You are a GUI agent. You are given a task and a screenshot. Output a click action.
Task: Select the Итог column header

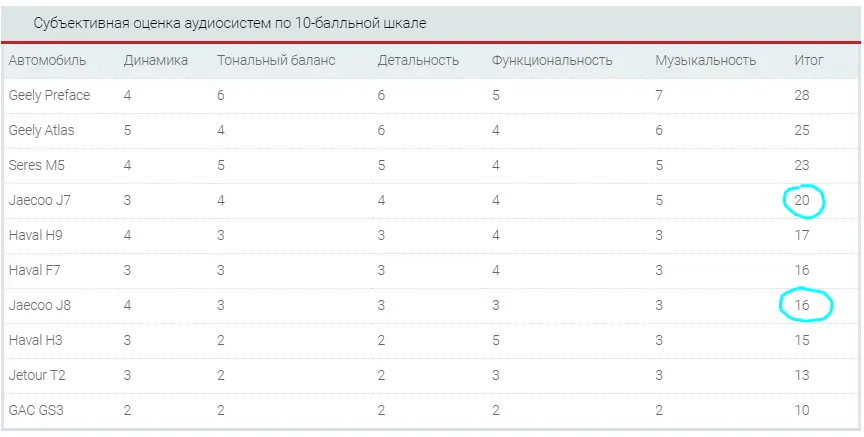coord(808,60)
